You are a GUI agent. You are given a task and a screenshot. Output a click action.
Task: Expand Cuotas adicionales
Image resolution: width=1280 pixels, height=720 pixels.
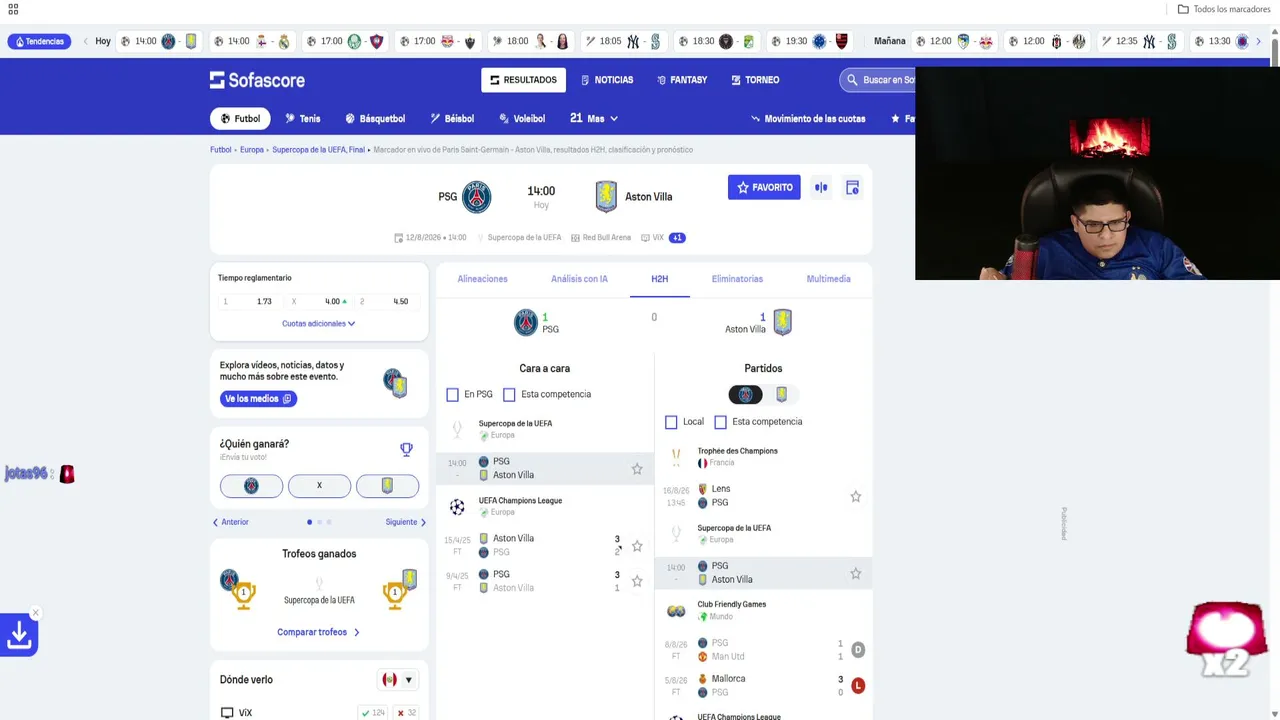tap(318, 324)
